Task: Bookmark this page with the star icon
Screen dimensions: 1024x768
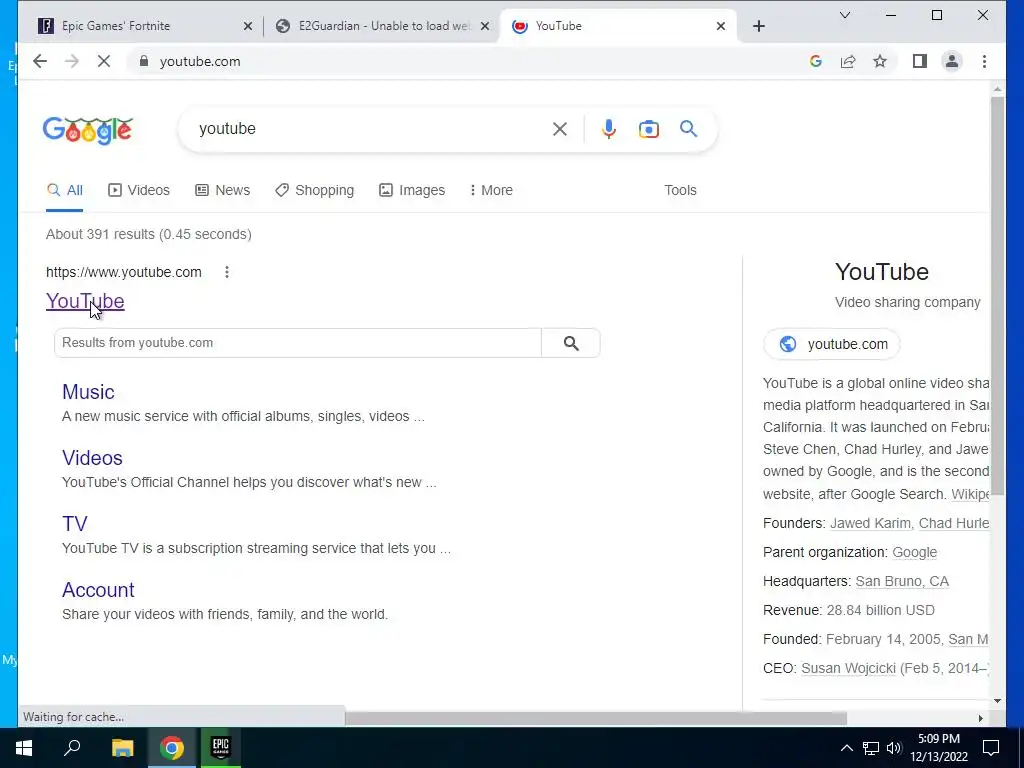Action: (x=880, y=61)
